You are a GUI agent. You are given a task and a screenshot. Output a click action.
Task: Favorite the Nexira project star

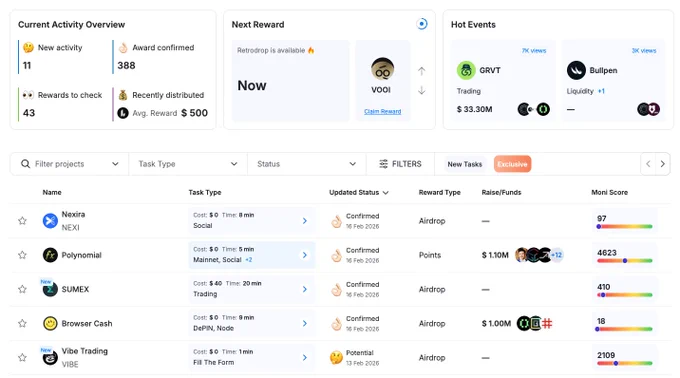pyautogui.click(x=22, y=221)
